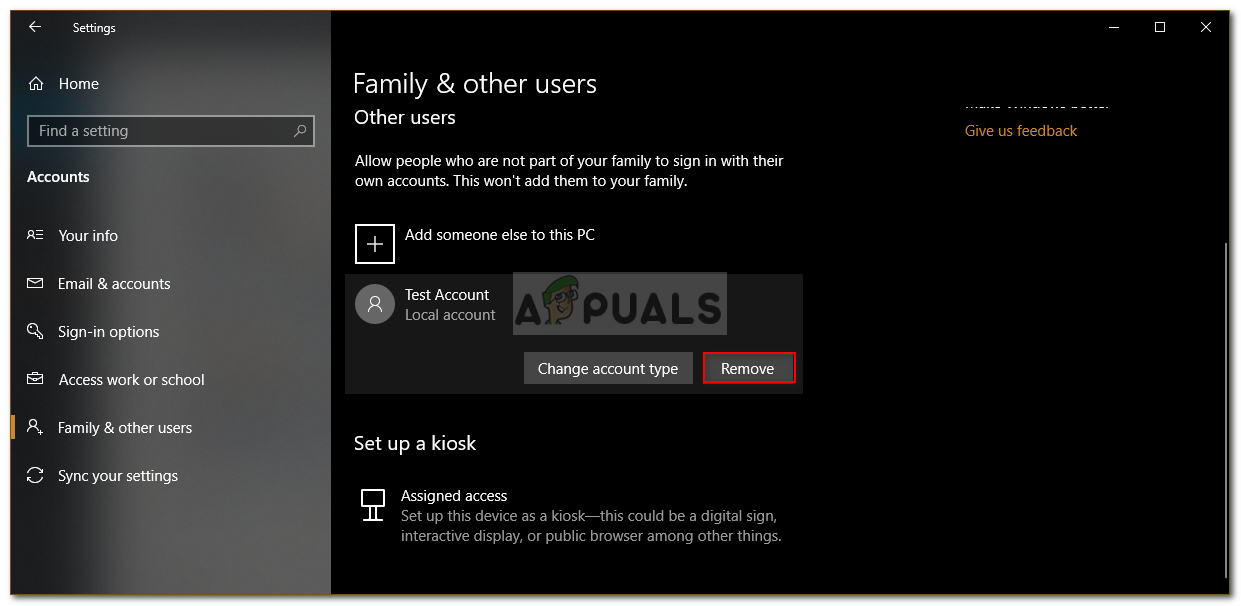Click the search magnifier icon
The image size is (1241, 606).
[x=300, y=131]
